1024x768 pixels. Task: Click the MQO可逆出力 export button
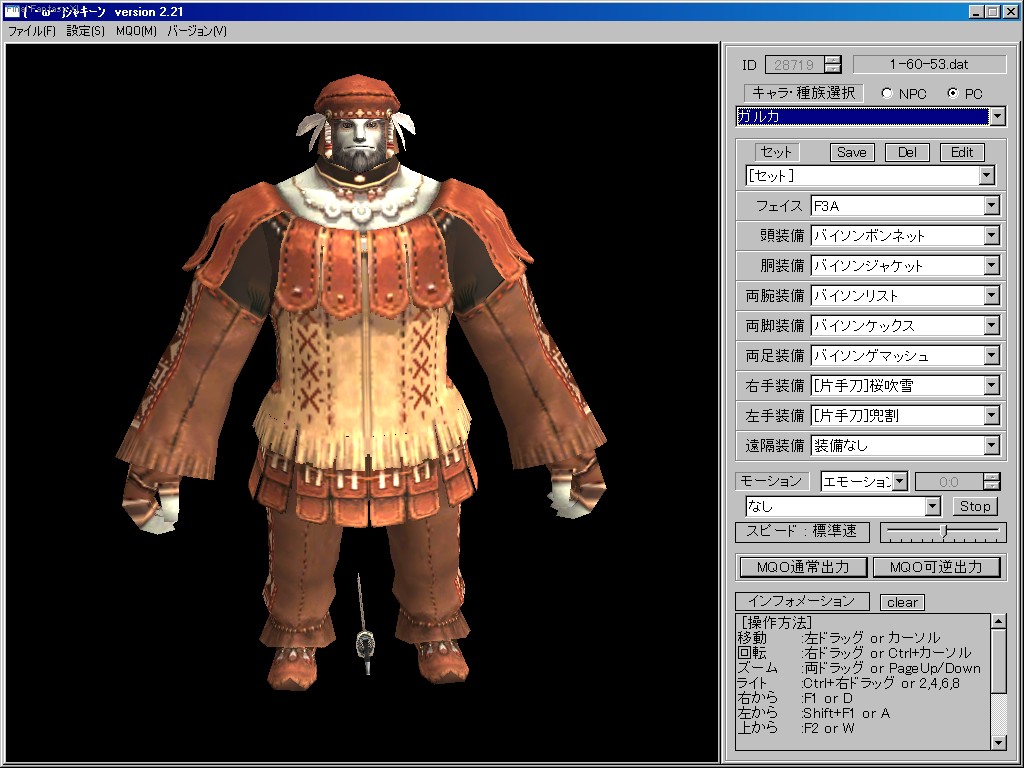(x=936, y=567)
